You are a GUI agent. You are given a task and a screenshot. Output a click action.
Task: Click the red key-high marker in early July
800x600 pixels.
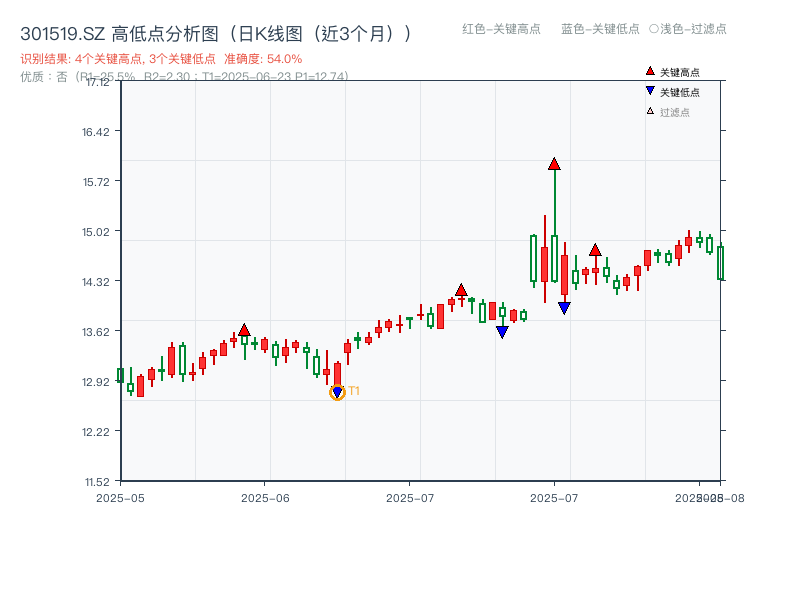(x=460, y=289)
